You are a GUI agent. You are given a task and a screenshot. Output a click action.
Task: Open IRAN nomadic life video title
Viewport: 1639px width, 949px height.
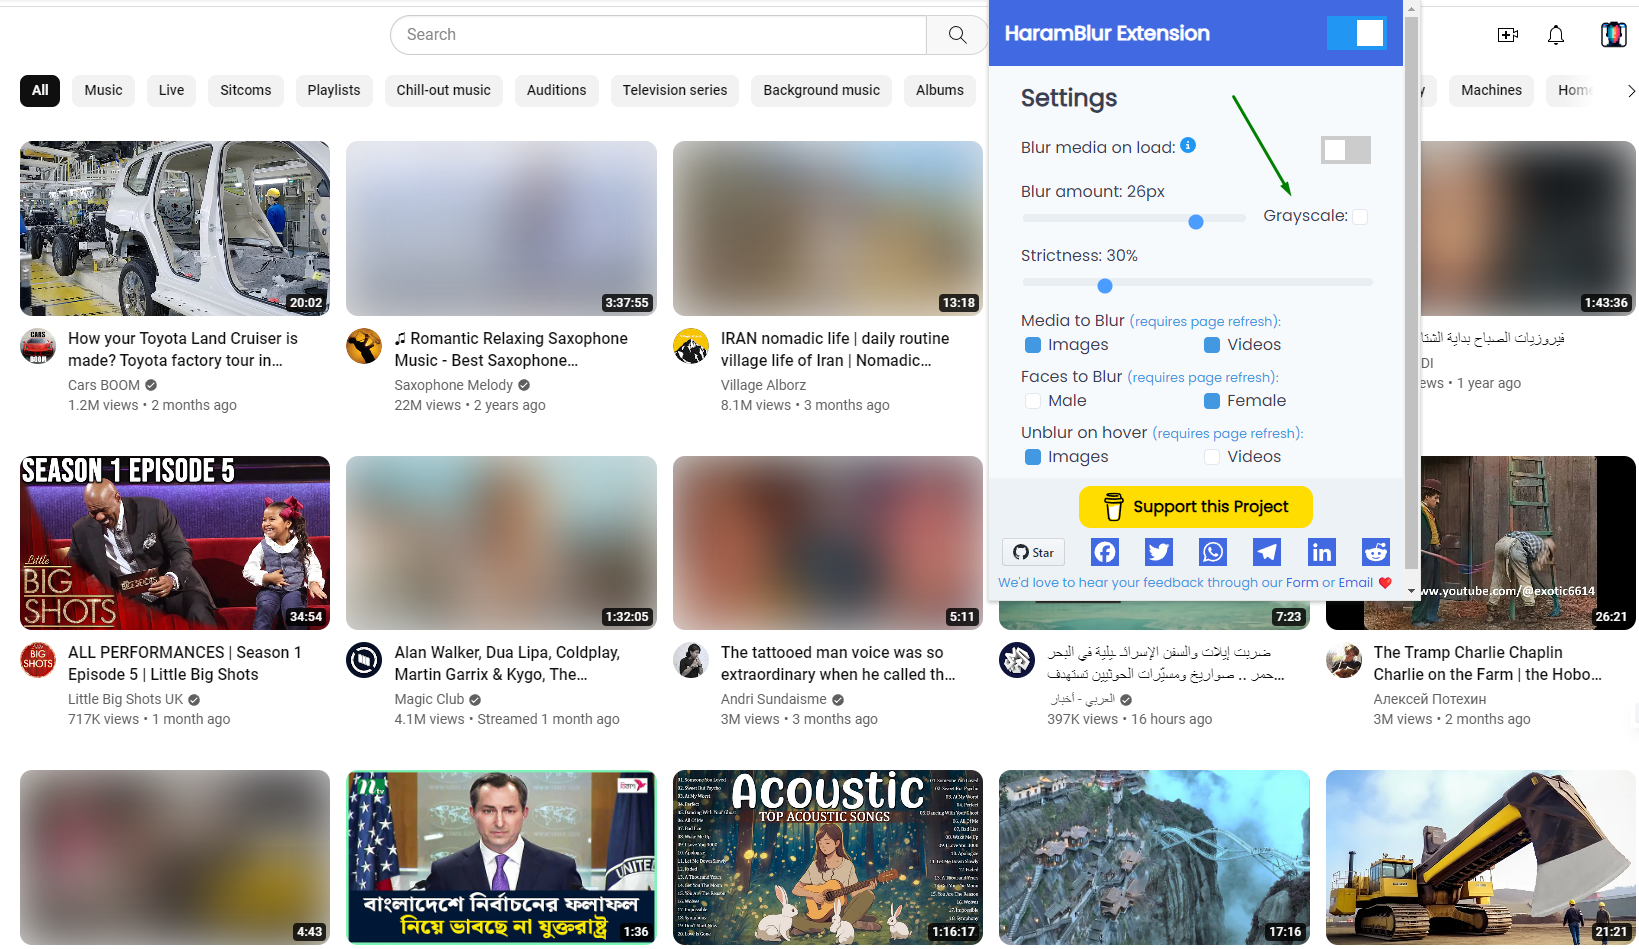coord(835,350)
